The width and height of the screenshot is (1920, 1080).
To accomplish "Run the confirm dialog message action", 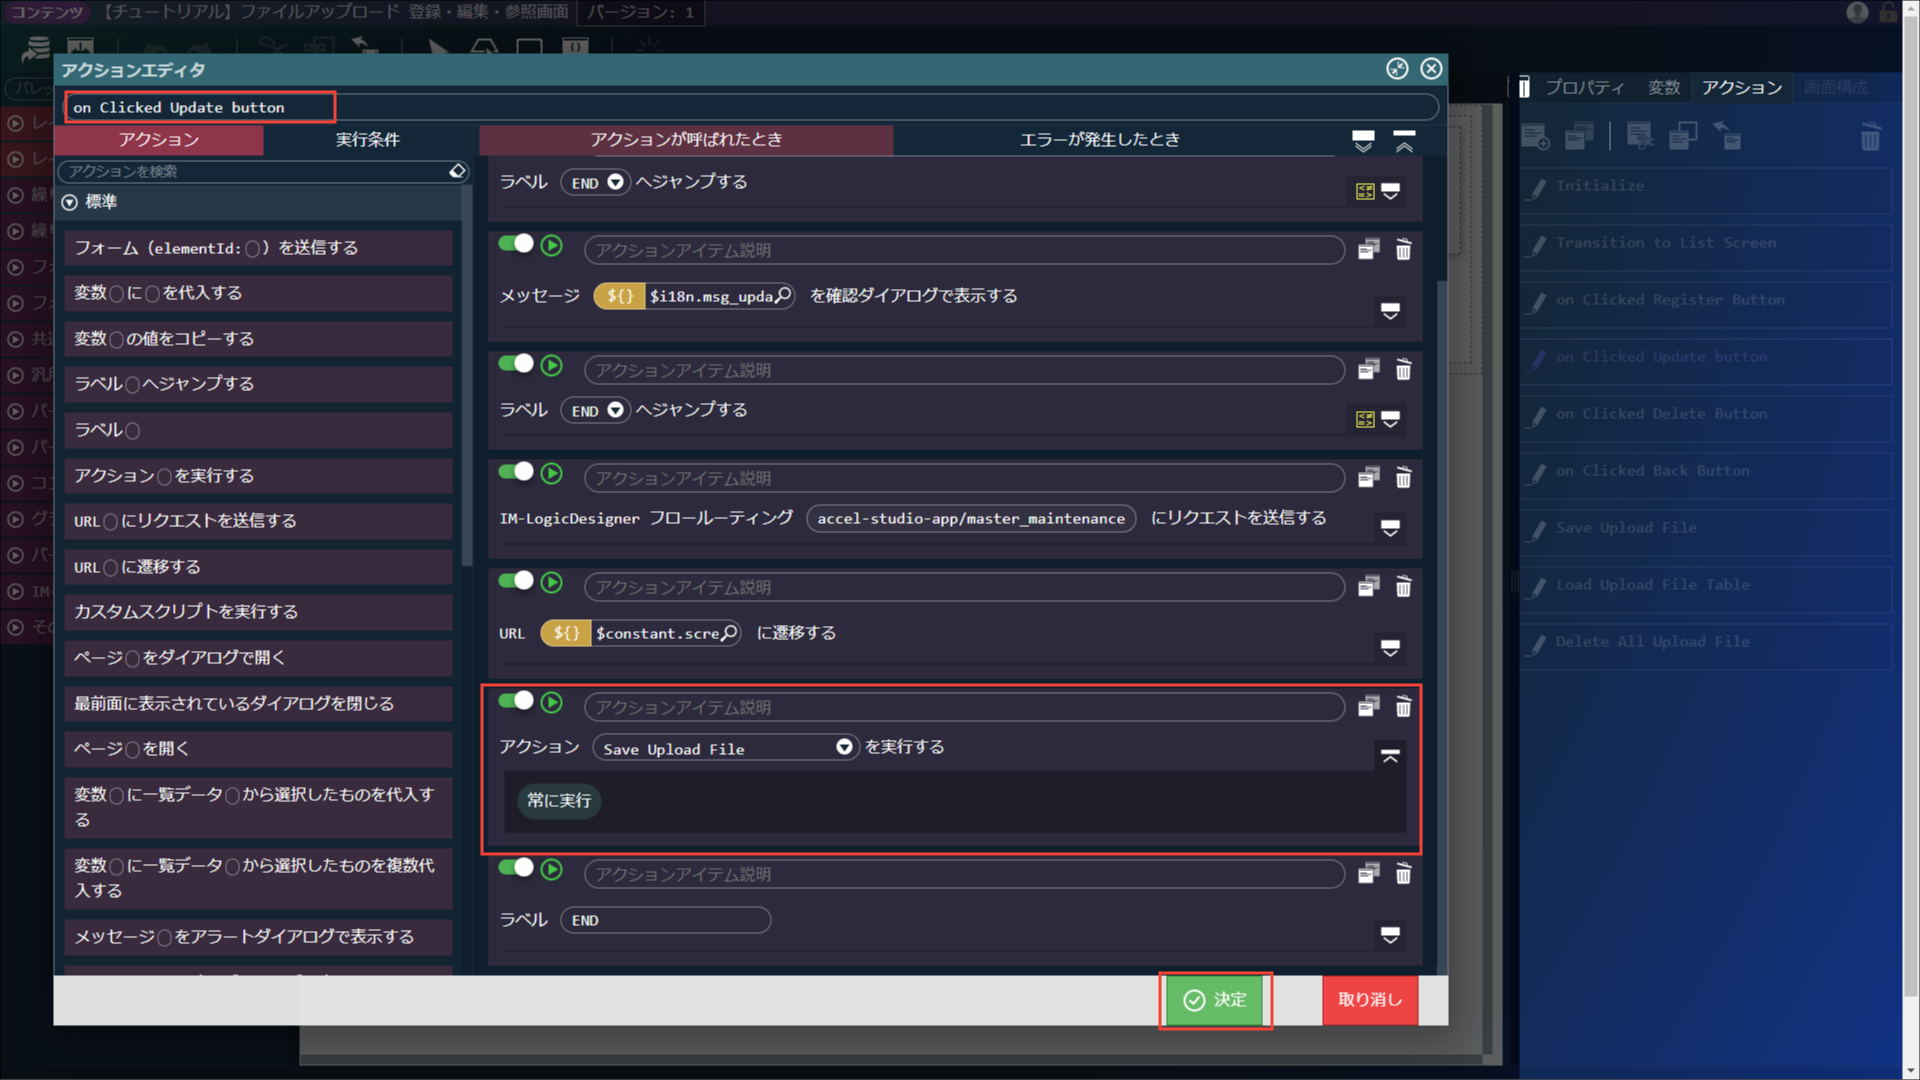I will 552,245.
